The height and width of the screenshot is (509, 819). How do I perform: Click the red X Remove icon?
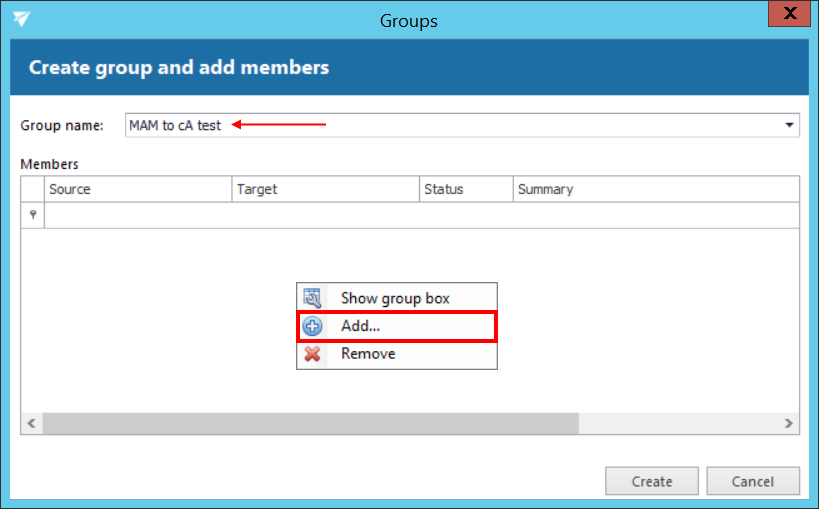tap(312, 354)
